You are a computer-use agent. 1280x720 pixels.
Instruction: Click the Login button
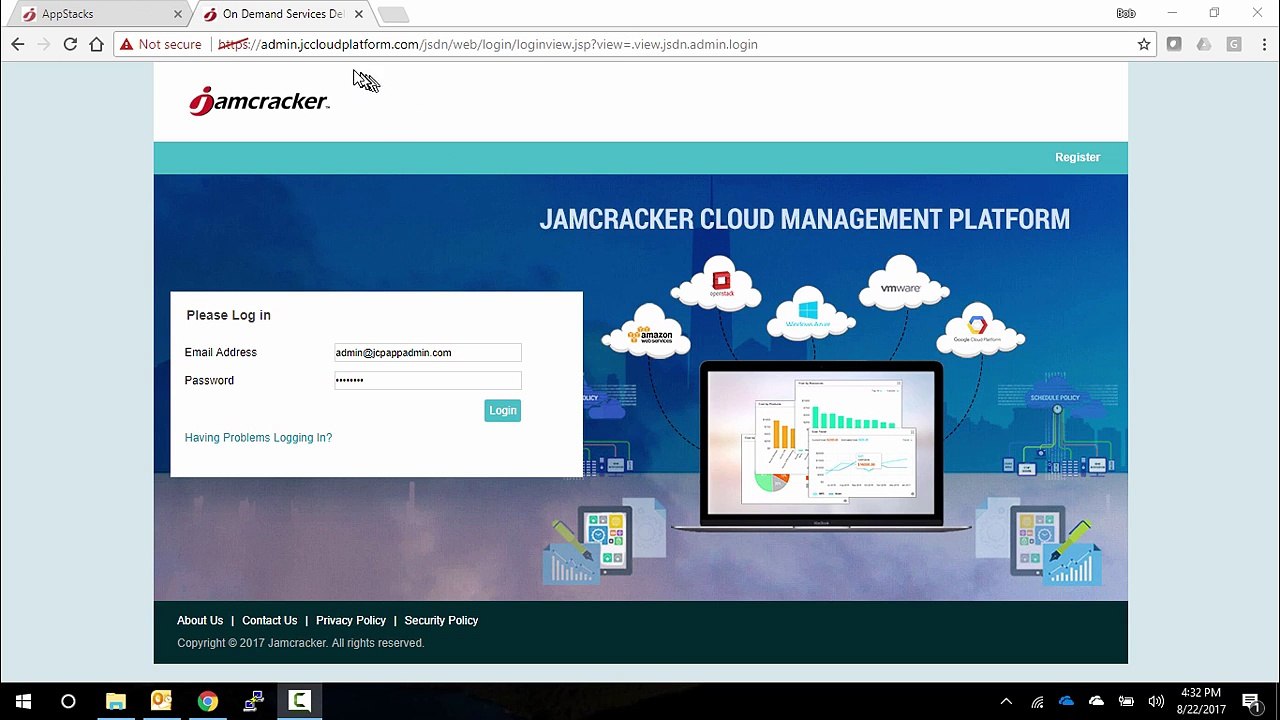click(x=503, y=410)
